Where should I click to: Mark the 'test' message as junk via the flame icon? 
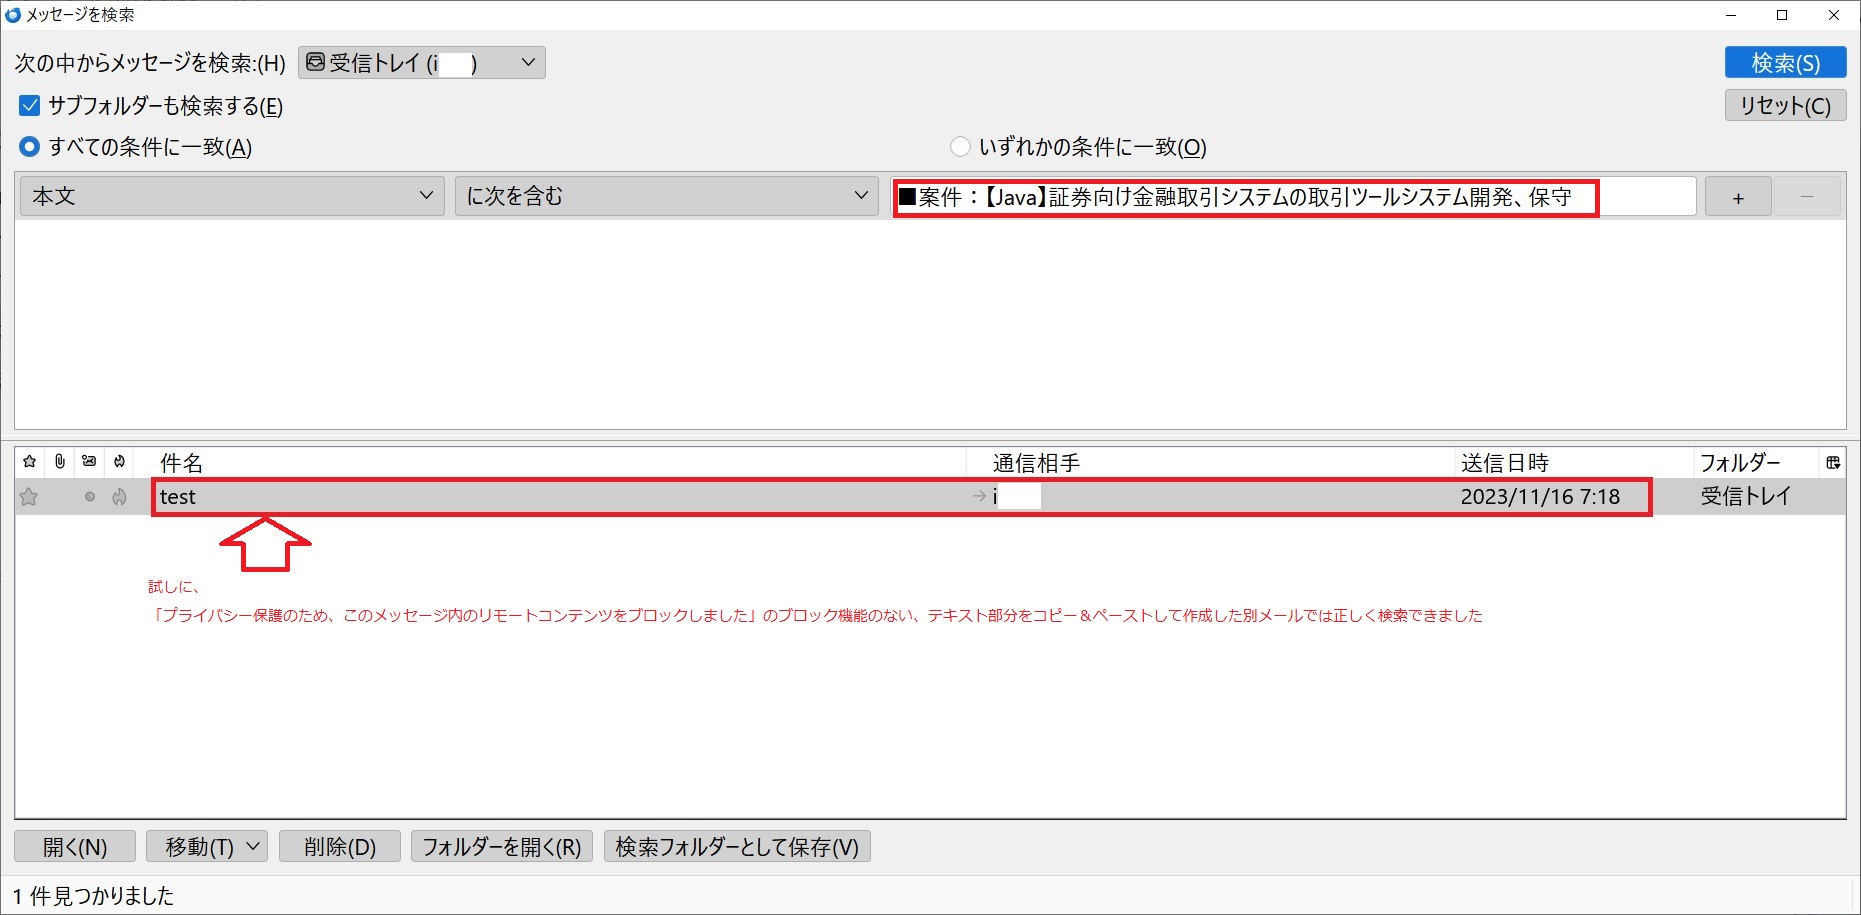pyautogui.click(x=119, y=497)
